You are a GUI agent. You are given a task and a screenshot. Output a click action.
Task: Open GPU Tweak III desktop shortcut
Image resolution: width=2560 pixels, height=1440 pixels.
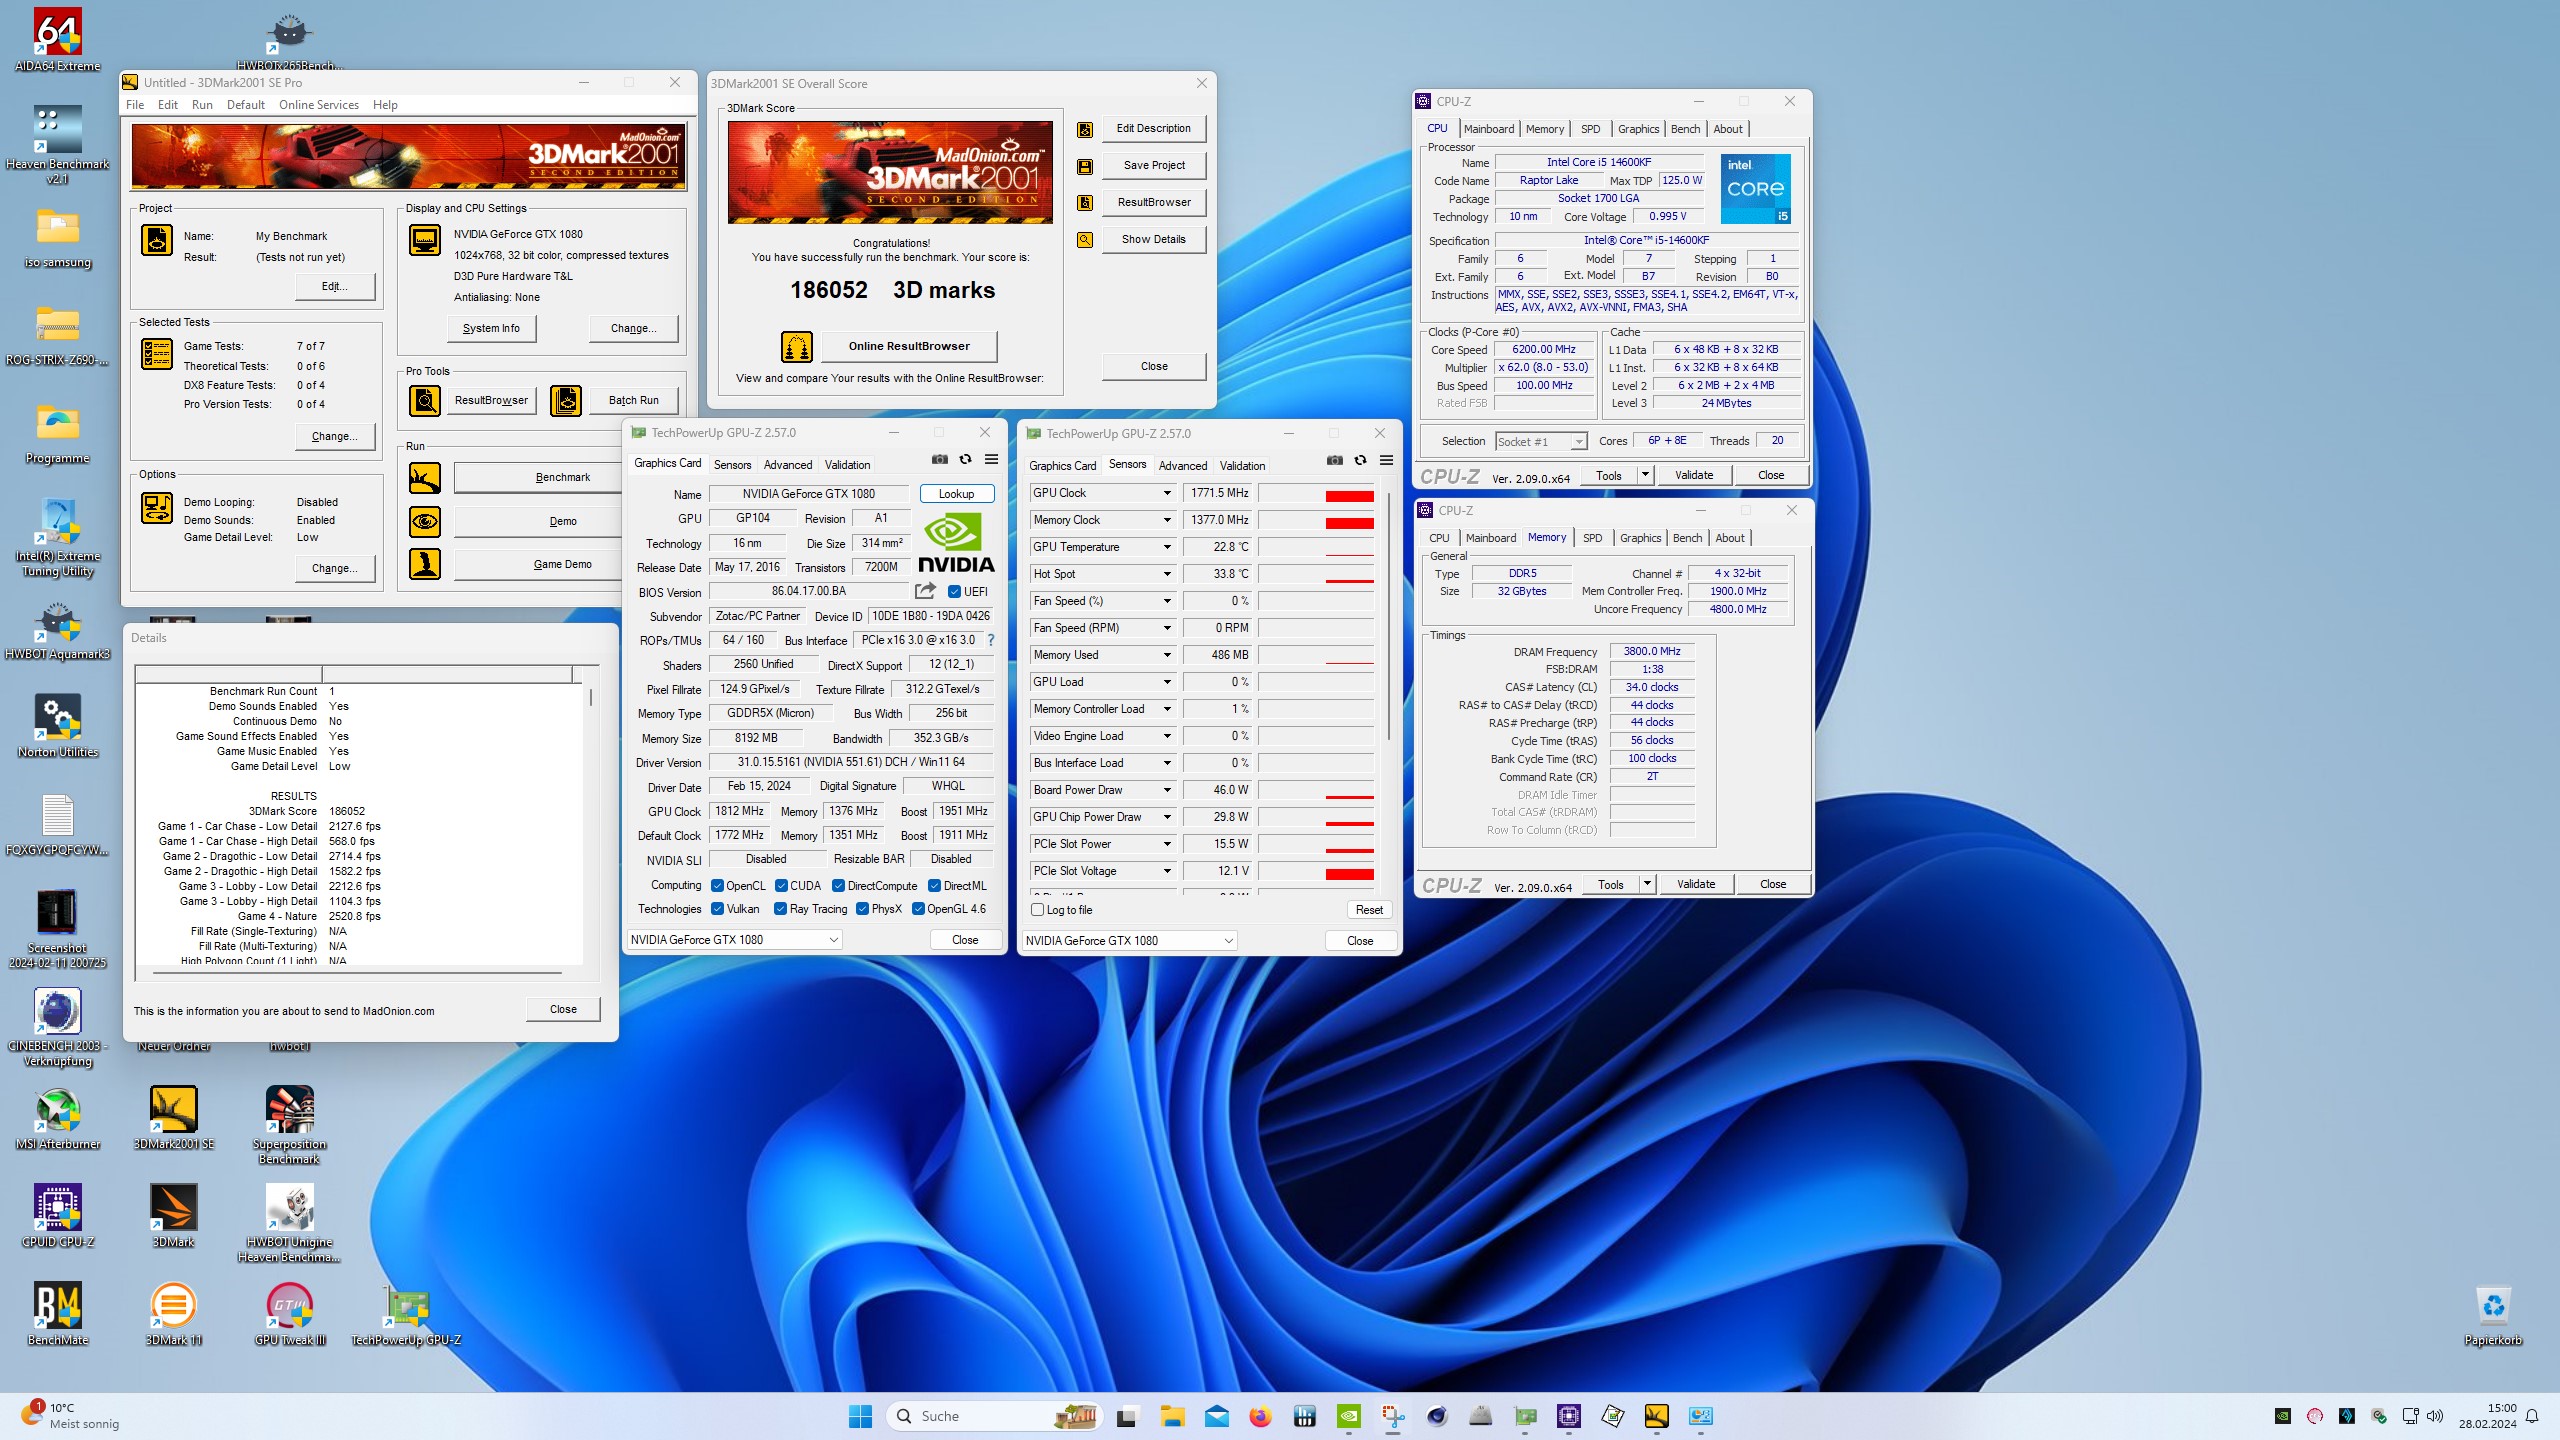click(x=290, y=1314)
